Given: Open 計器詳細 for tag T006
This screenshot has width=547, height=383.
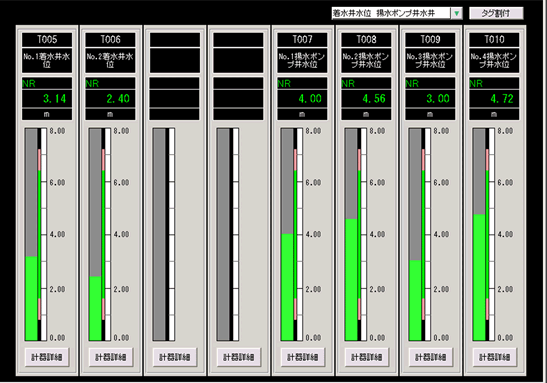Looking at the screenshot, I should [x=111, y=357].
